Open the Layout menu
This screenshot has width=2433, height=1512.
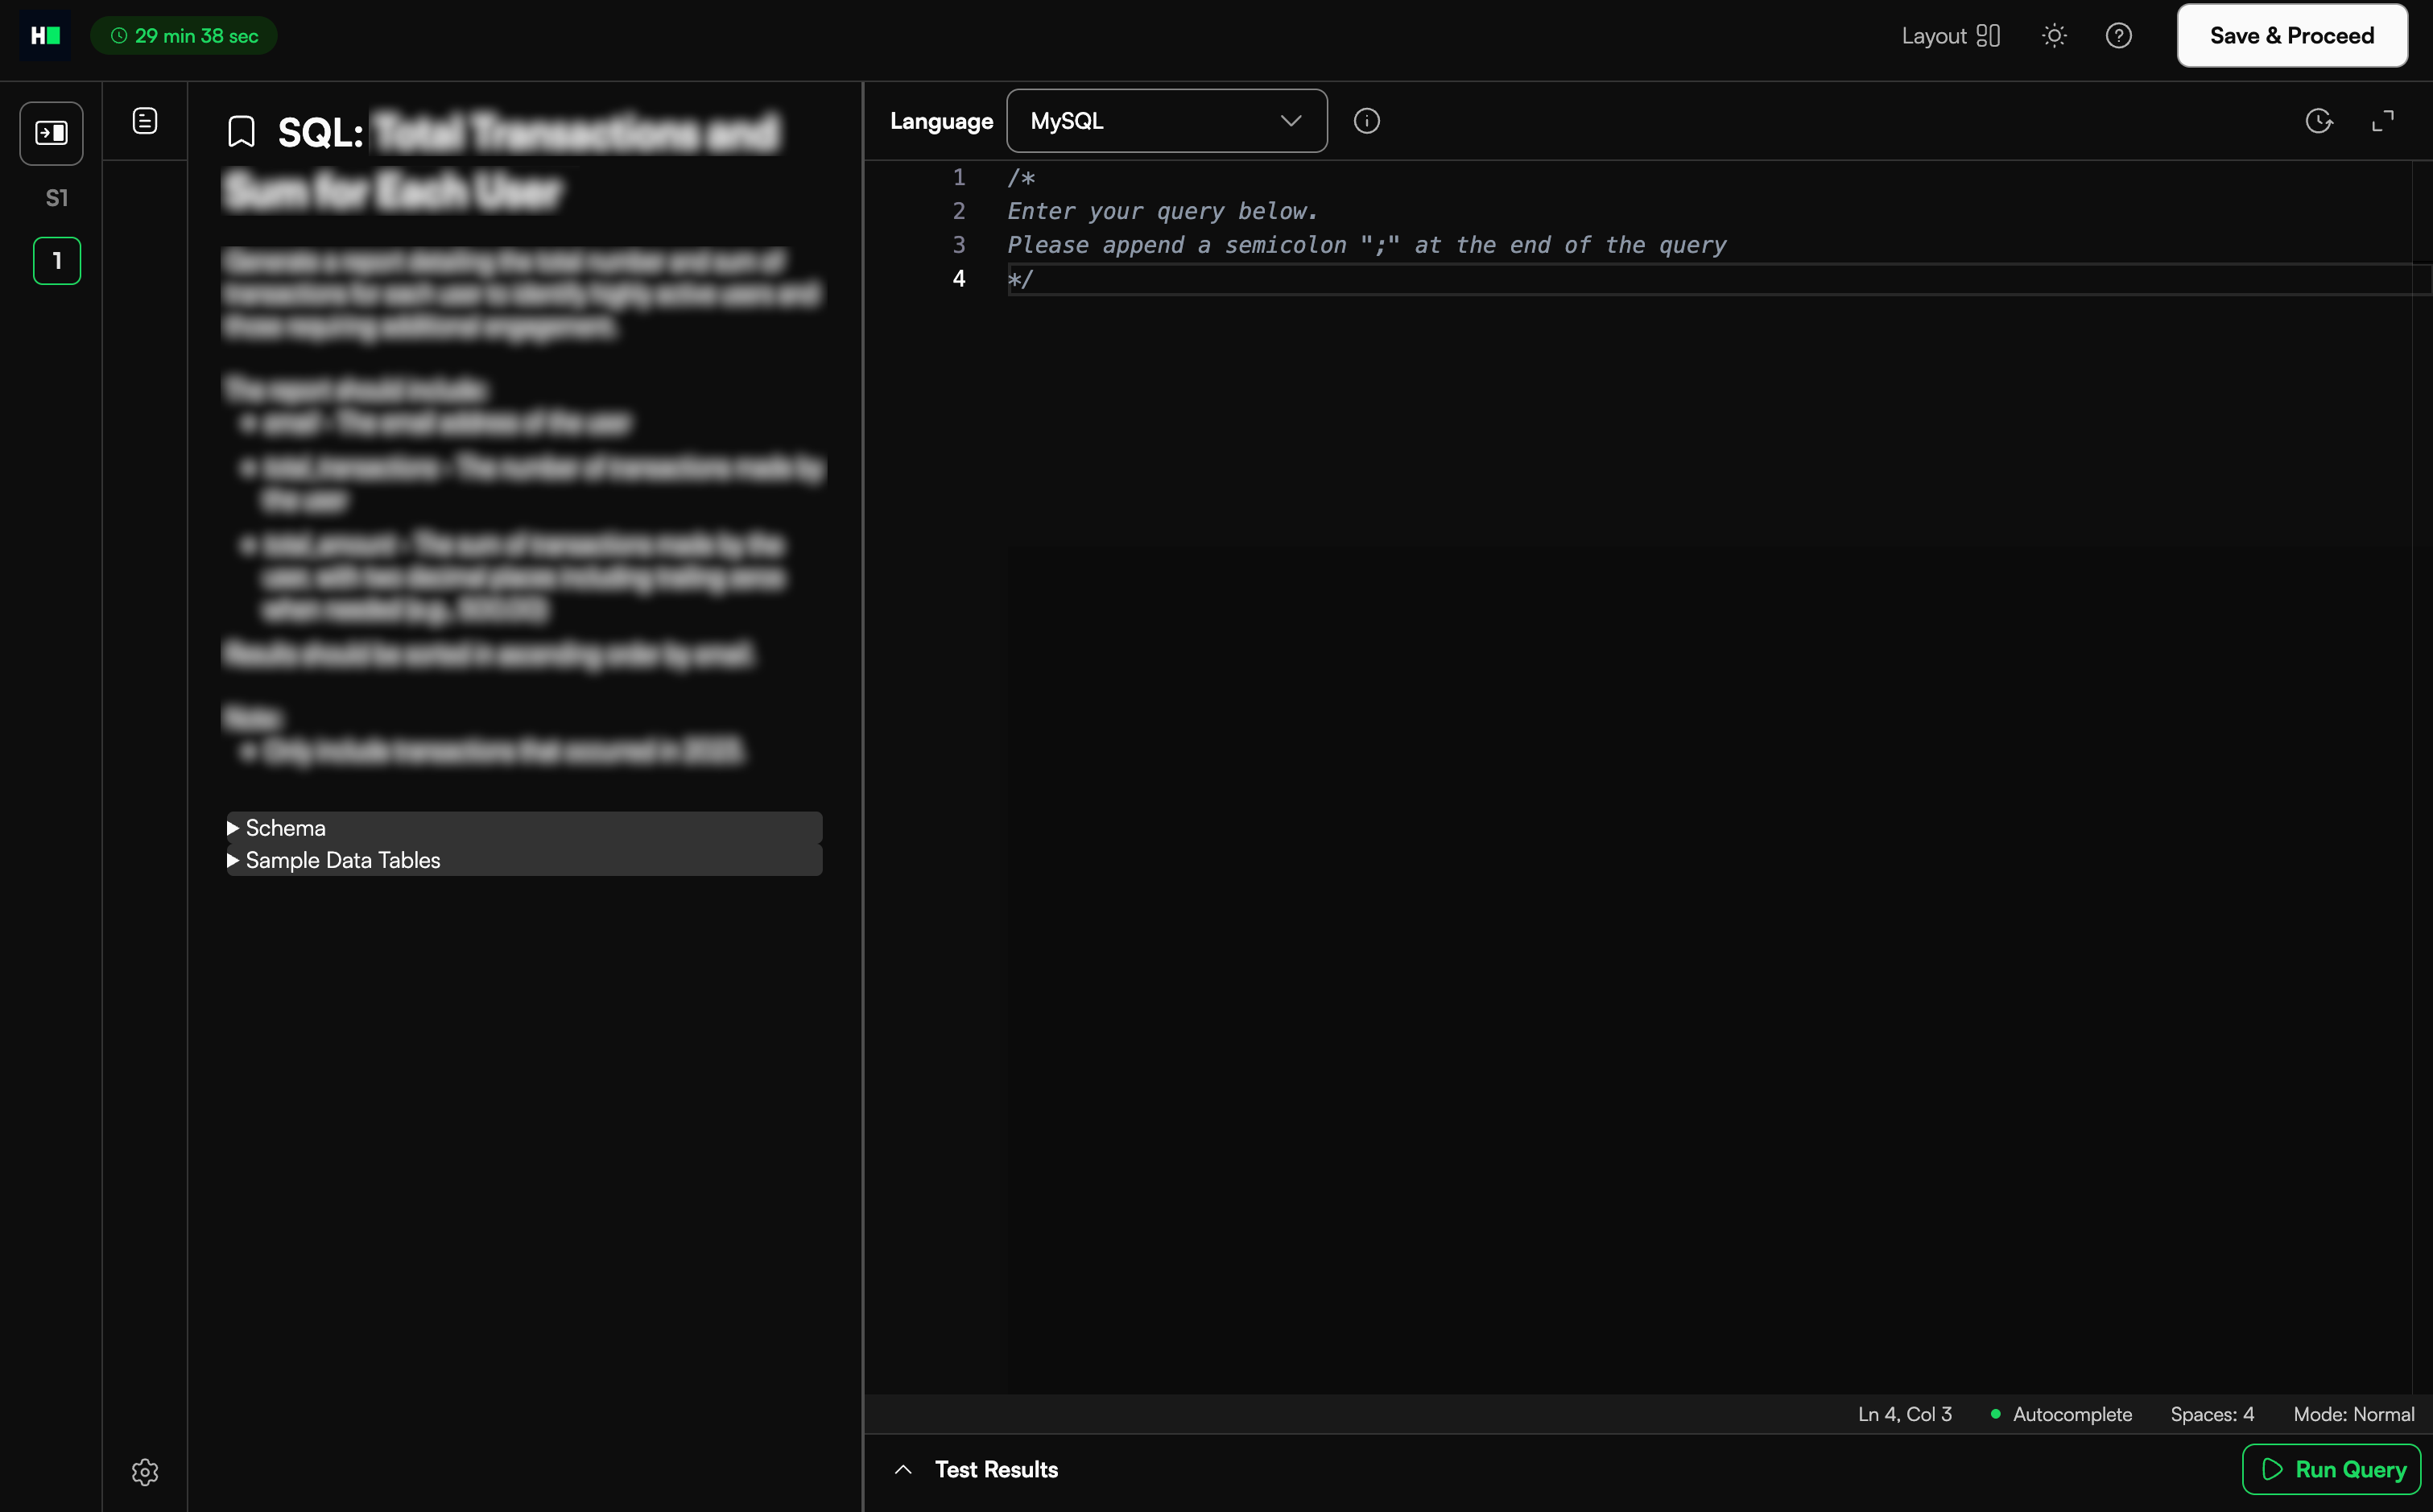pos(1950,36)
